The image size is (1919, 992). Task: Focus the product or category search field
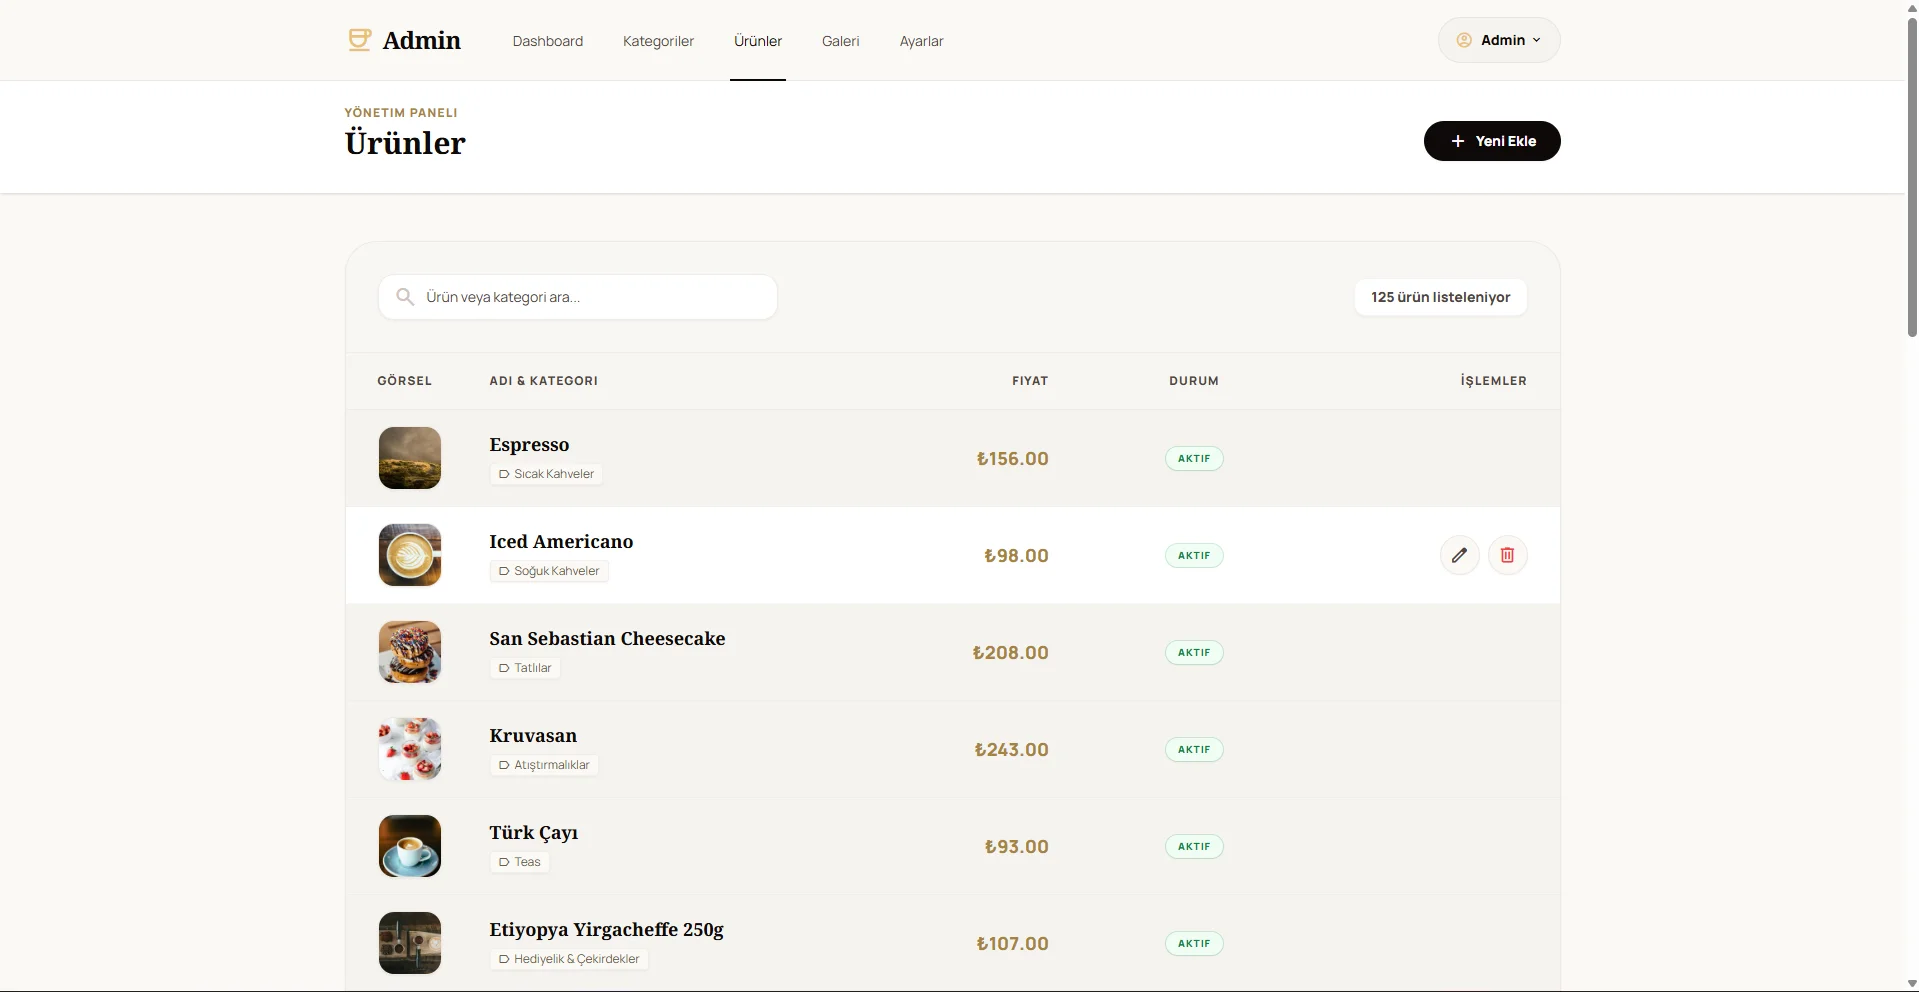[x=577, y=297]
